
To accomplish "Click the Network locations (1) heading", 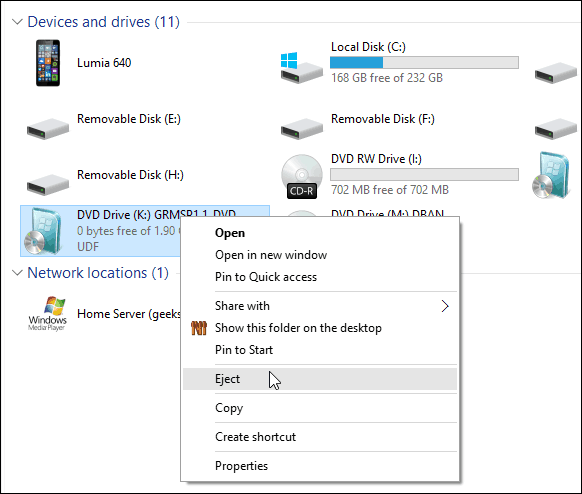I will click(x=98, y=273).
